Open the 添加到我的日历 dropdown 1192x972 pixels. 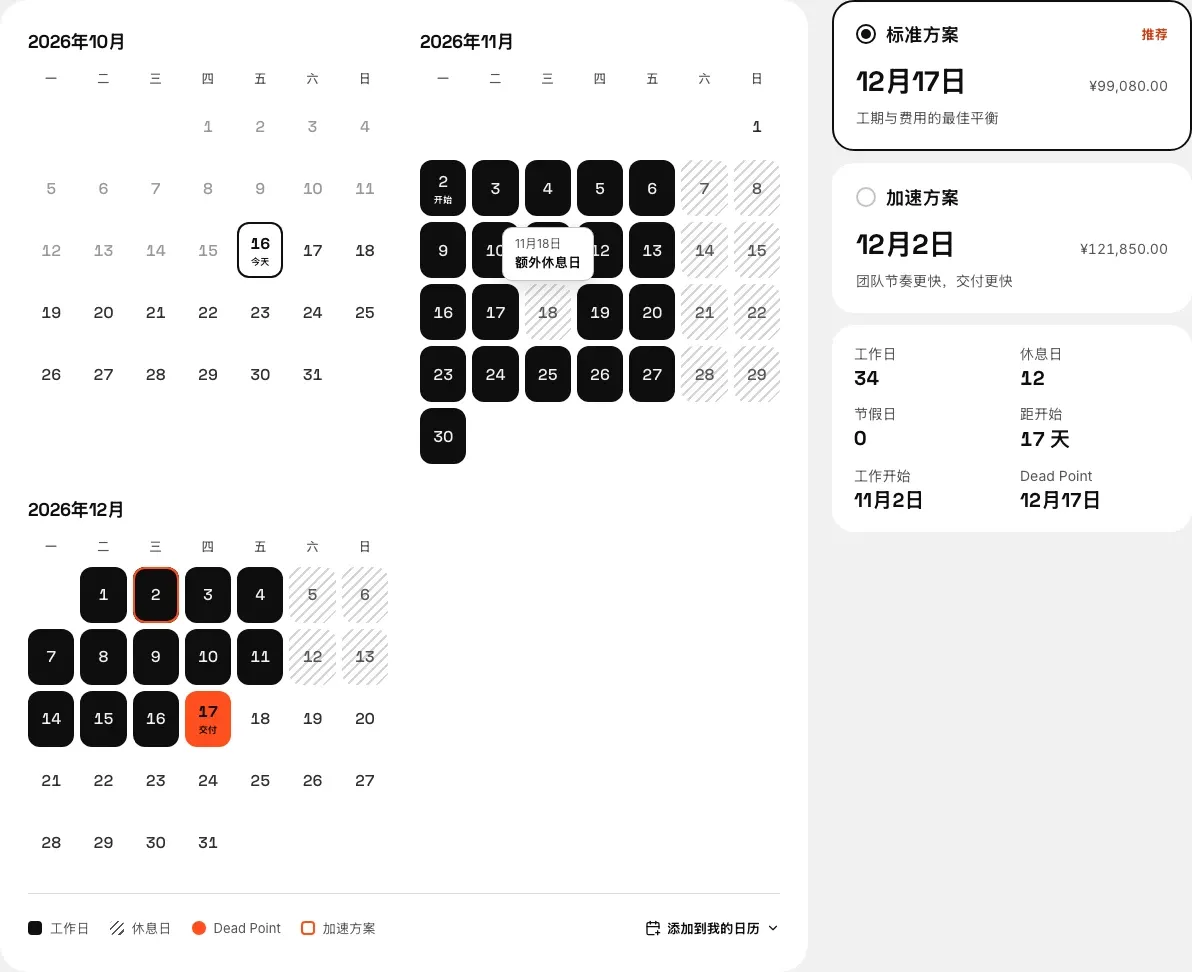pos(712,928)
